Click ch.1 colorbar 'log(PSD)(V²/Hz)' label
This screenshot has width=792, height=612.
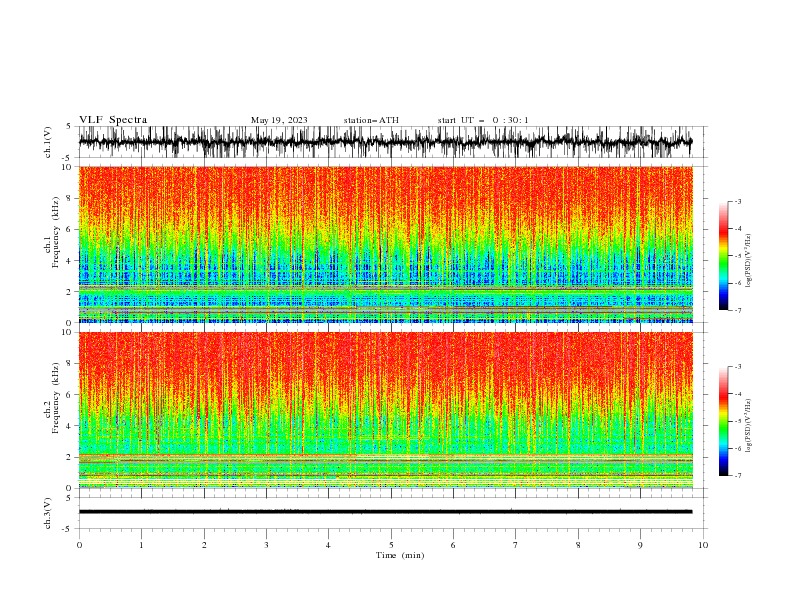(749, 261)
